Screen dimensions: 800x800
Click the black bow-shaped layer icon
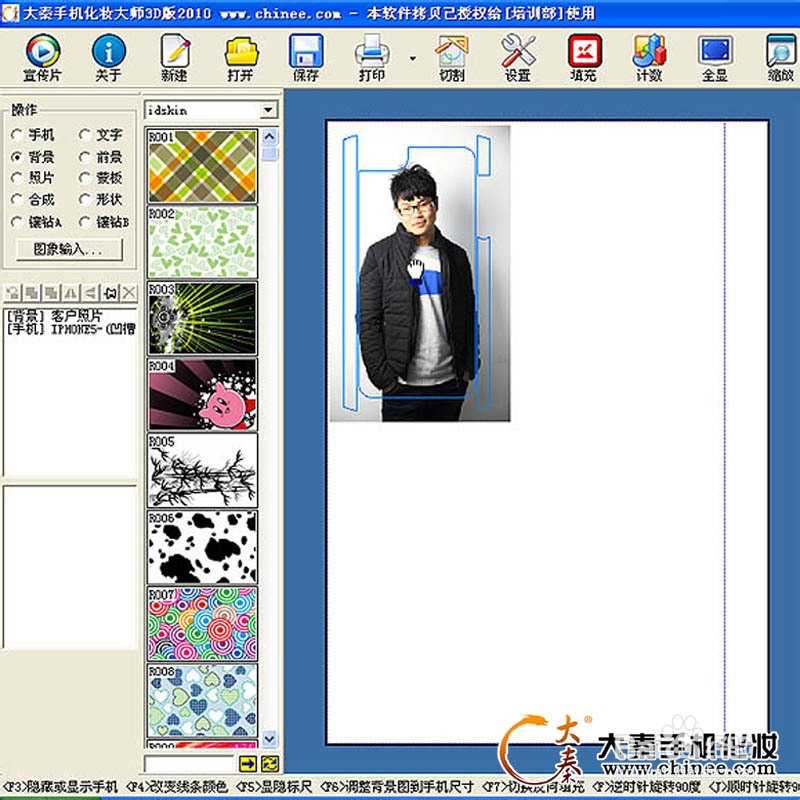point(110,293)
